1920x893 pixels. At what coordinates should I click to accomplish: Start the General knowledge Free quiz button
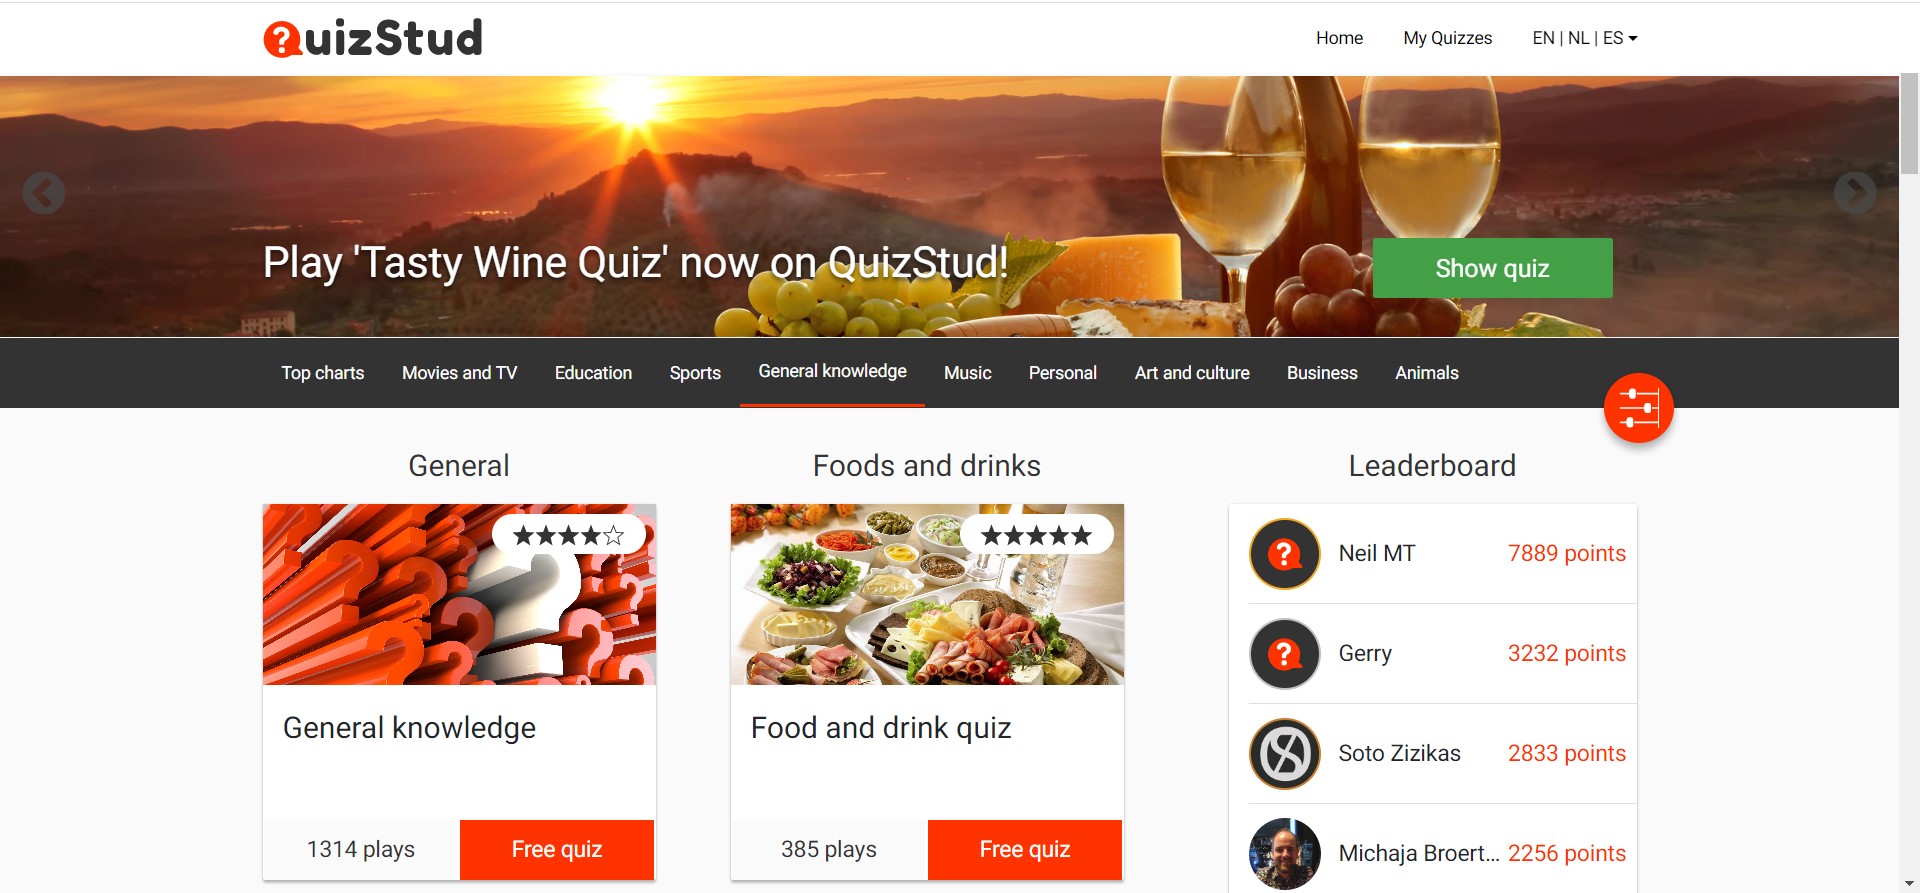[x=557, y=850]
